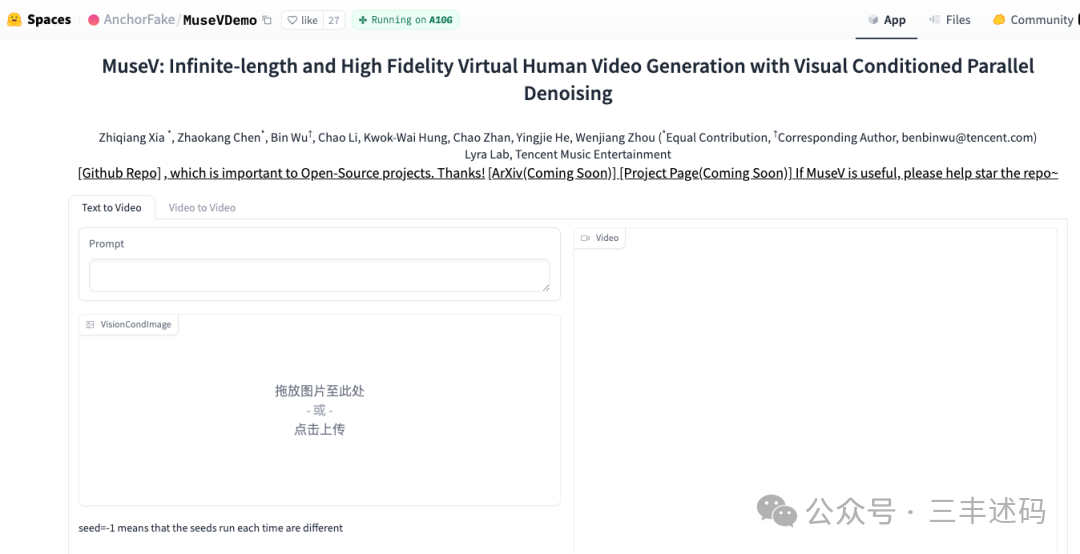This screenshot has width=1080, height=554.
Task: Focus the Prompt text box
Action: [320, 276]
